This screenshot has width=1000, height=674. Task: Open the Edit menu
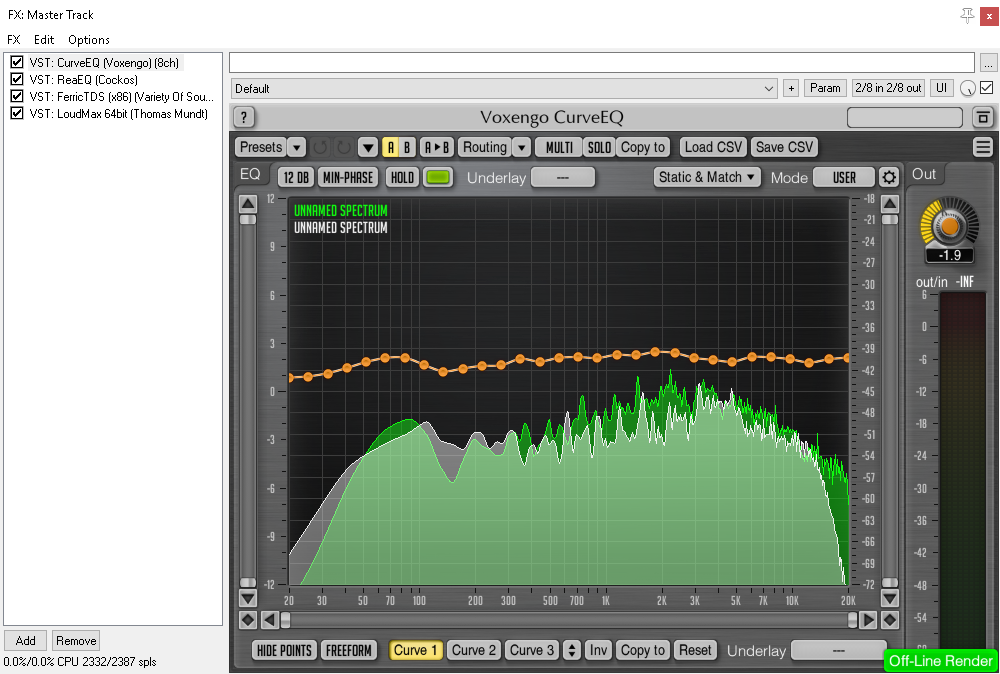click(44, 40)
